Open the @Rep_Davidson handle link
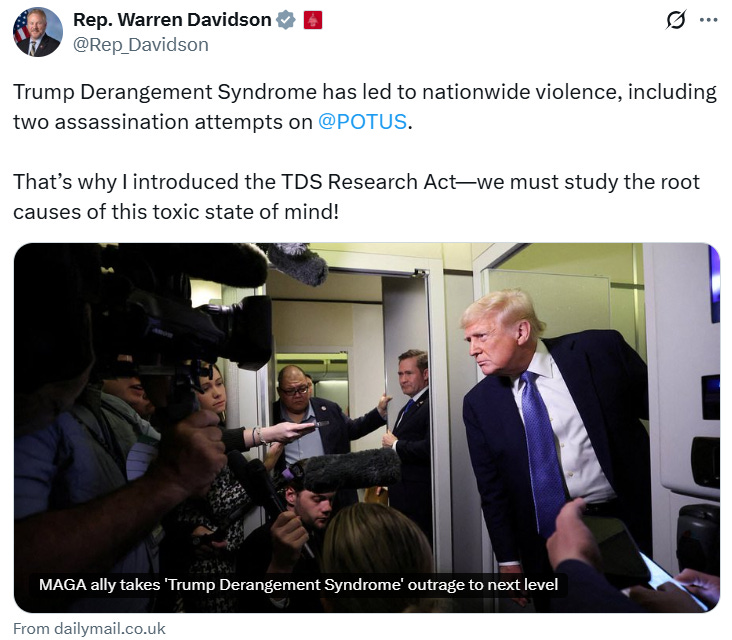732x640 pixels. tap(141, 45)
